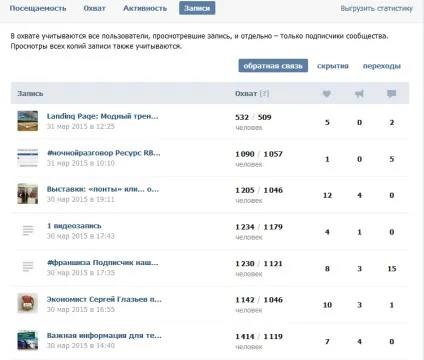Screen dimensions: 424x360
Task: Click reach value '1 142 / 1 046'
Action: [259, 300]
